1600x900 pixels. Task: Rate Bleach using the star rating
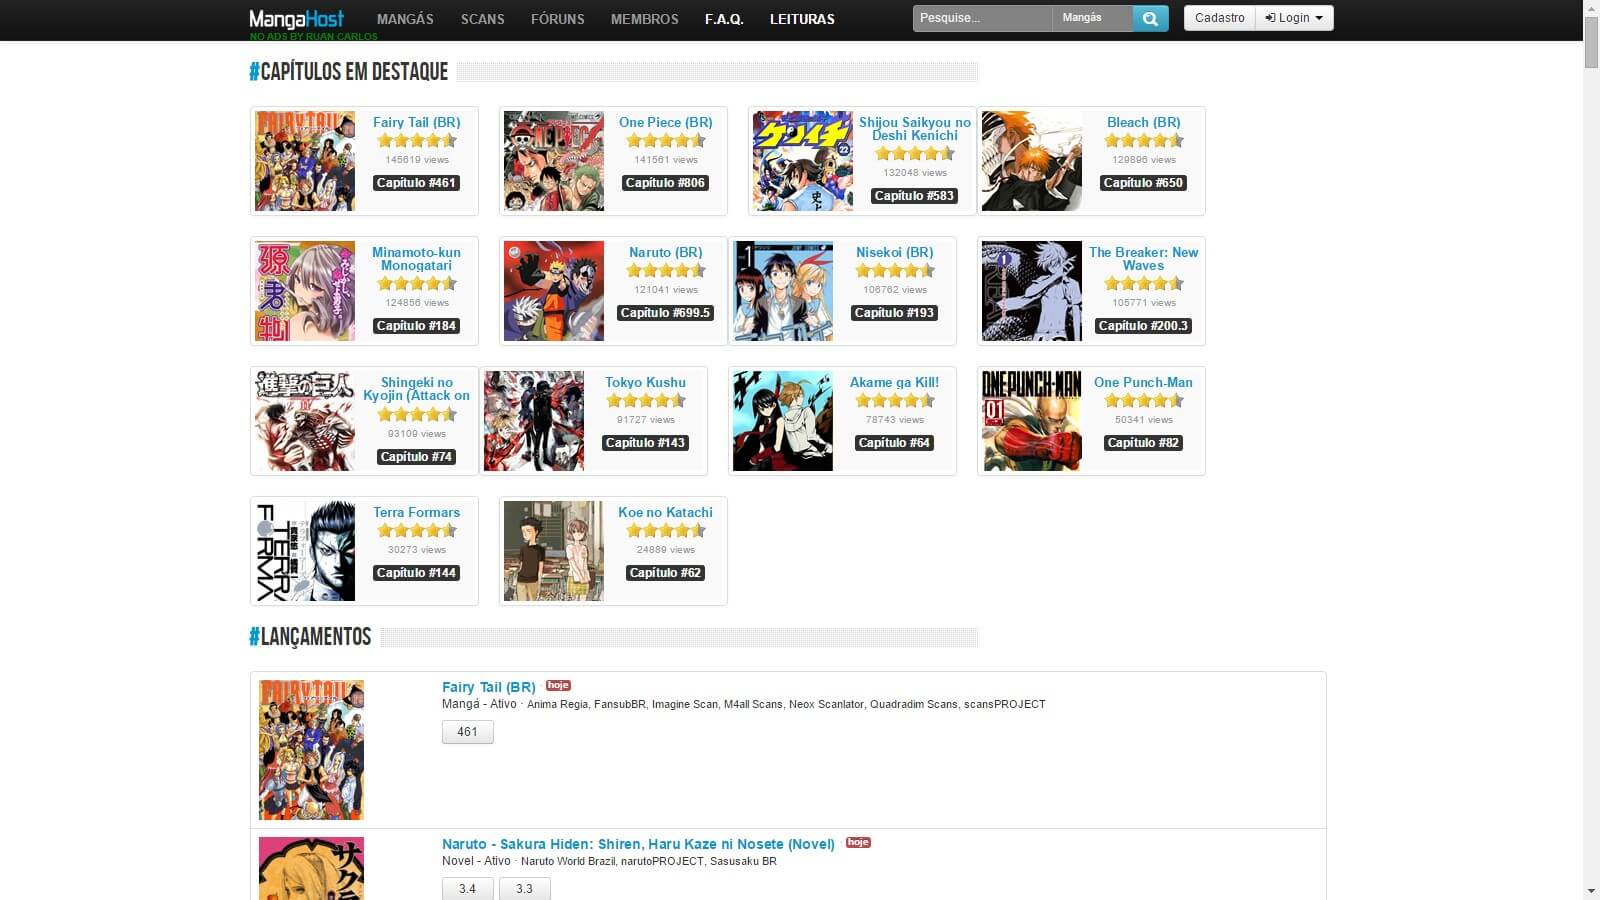(x=1144, y=141)
